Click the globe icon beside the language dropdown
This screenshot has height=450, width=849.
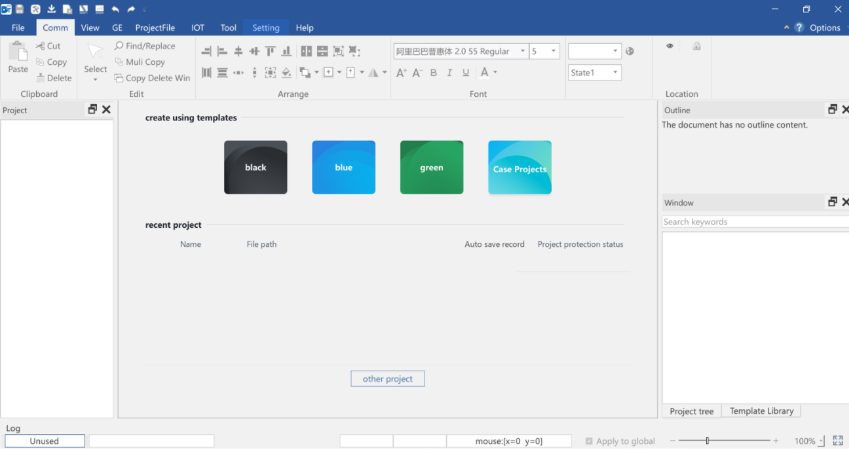(630, 51)
